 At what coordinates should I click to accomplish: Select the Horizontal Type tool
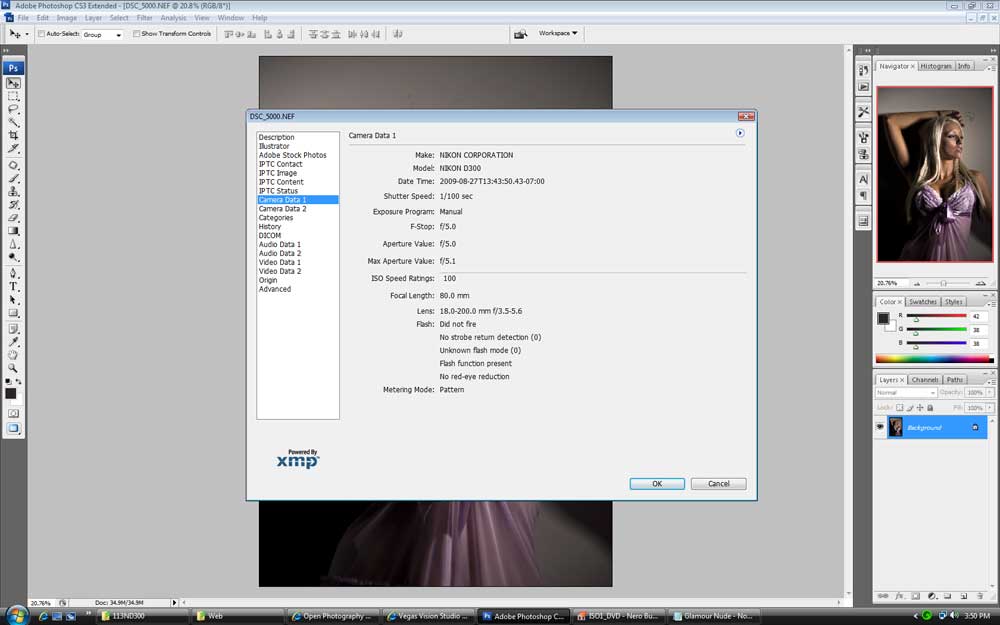13,286
